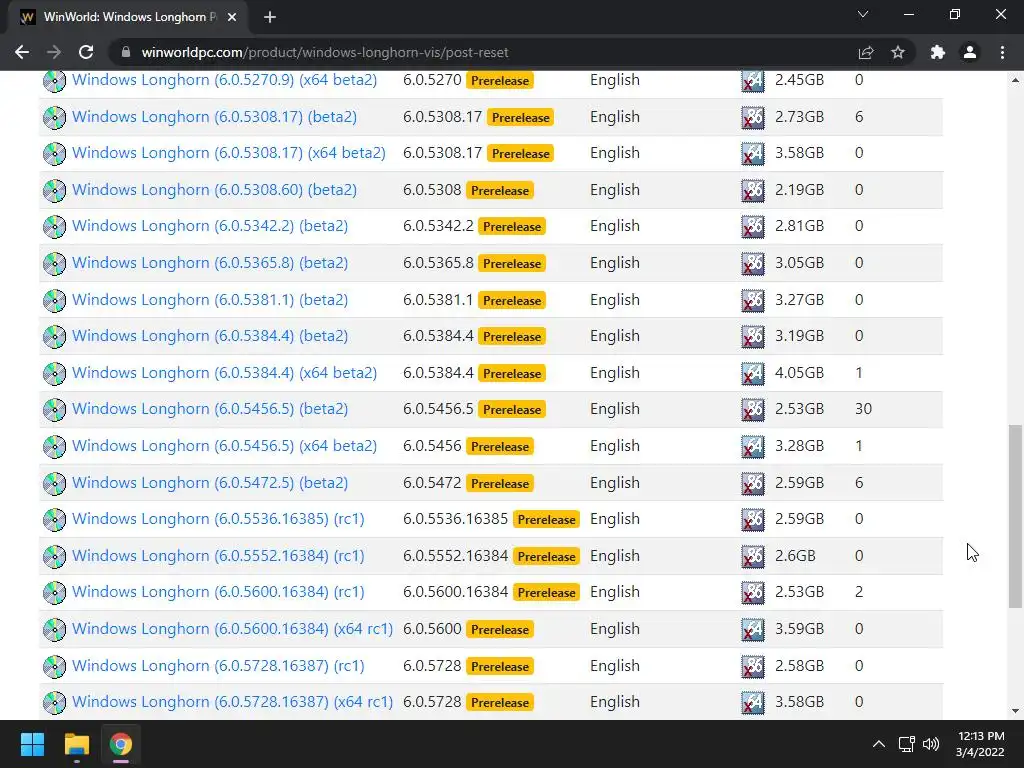Click disc icon of 6.0.5308.60 row
This screenshot has height=768, width=1024.
point(54,191)
